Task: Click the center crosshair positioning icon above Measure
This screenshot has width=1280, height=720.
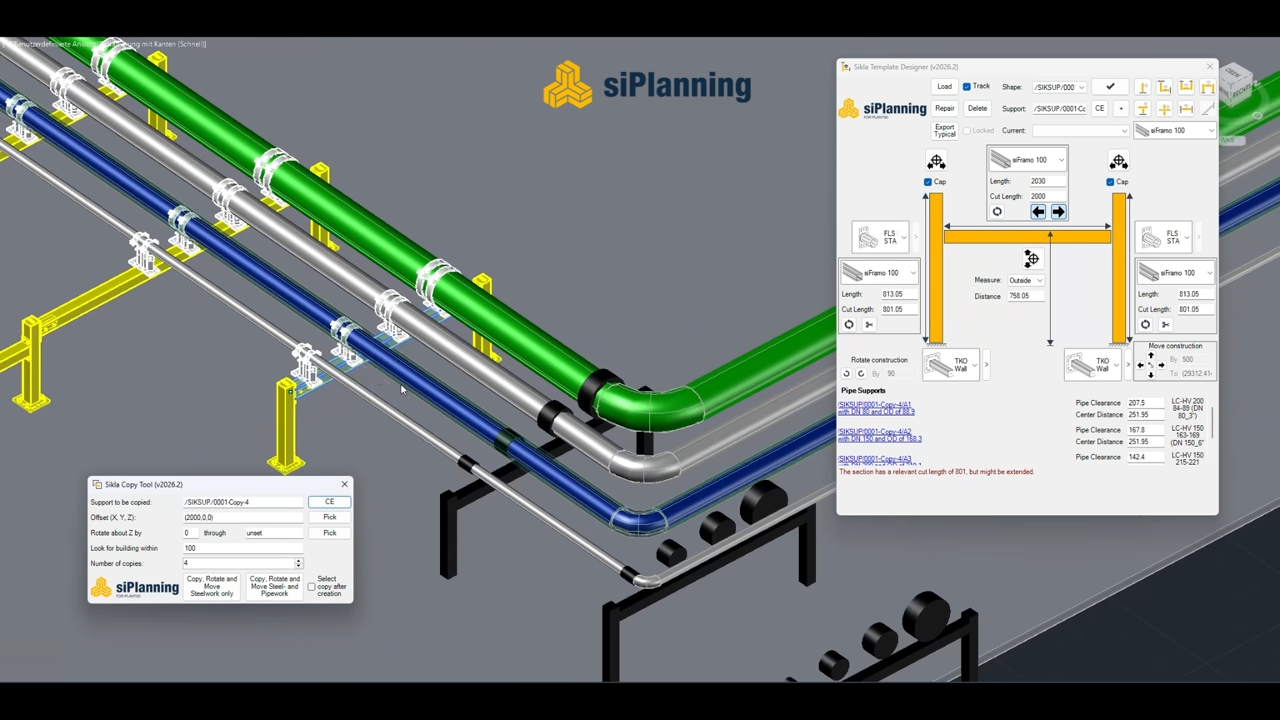Action: pyautogui.click(x=1032, y=259)
